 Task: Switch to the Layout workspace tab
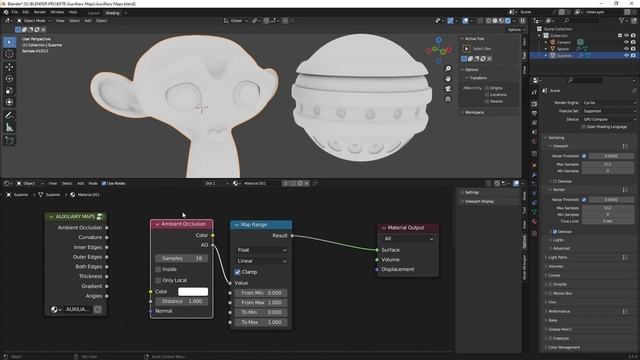[93, 13]
